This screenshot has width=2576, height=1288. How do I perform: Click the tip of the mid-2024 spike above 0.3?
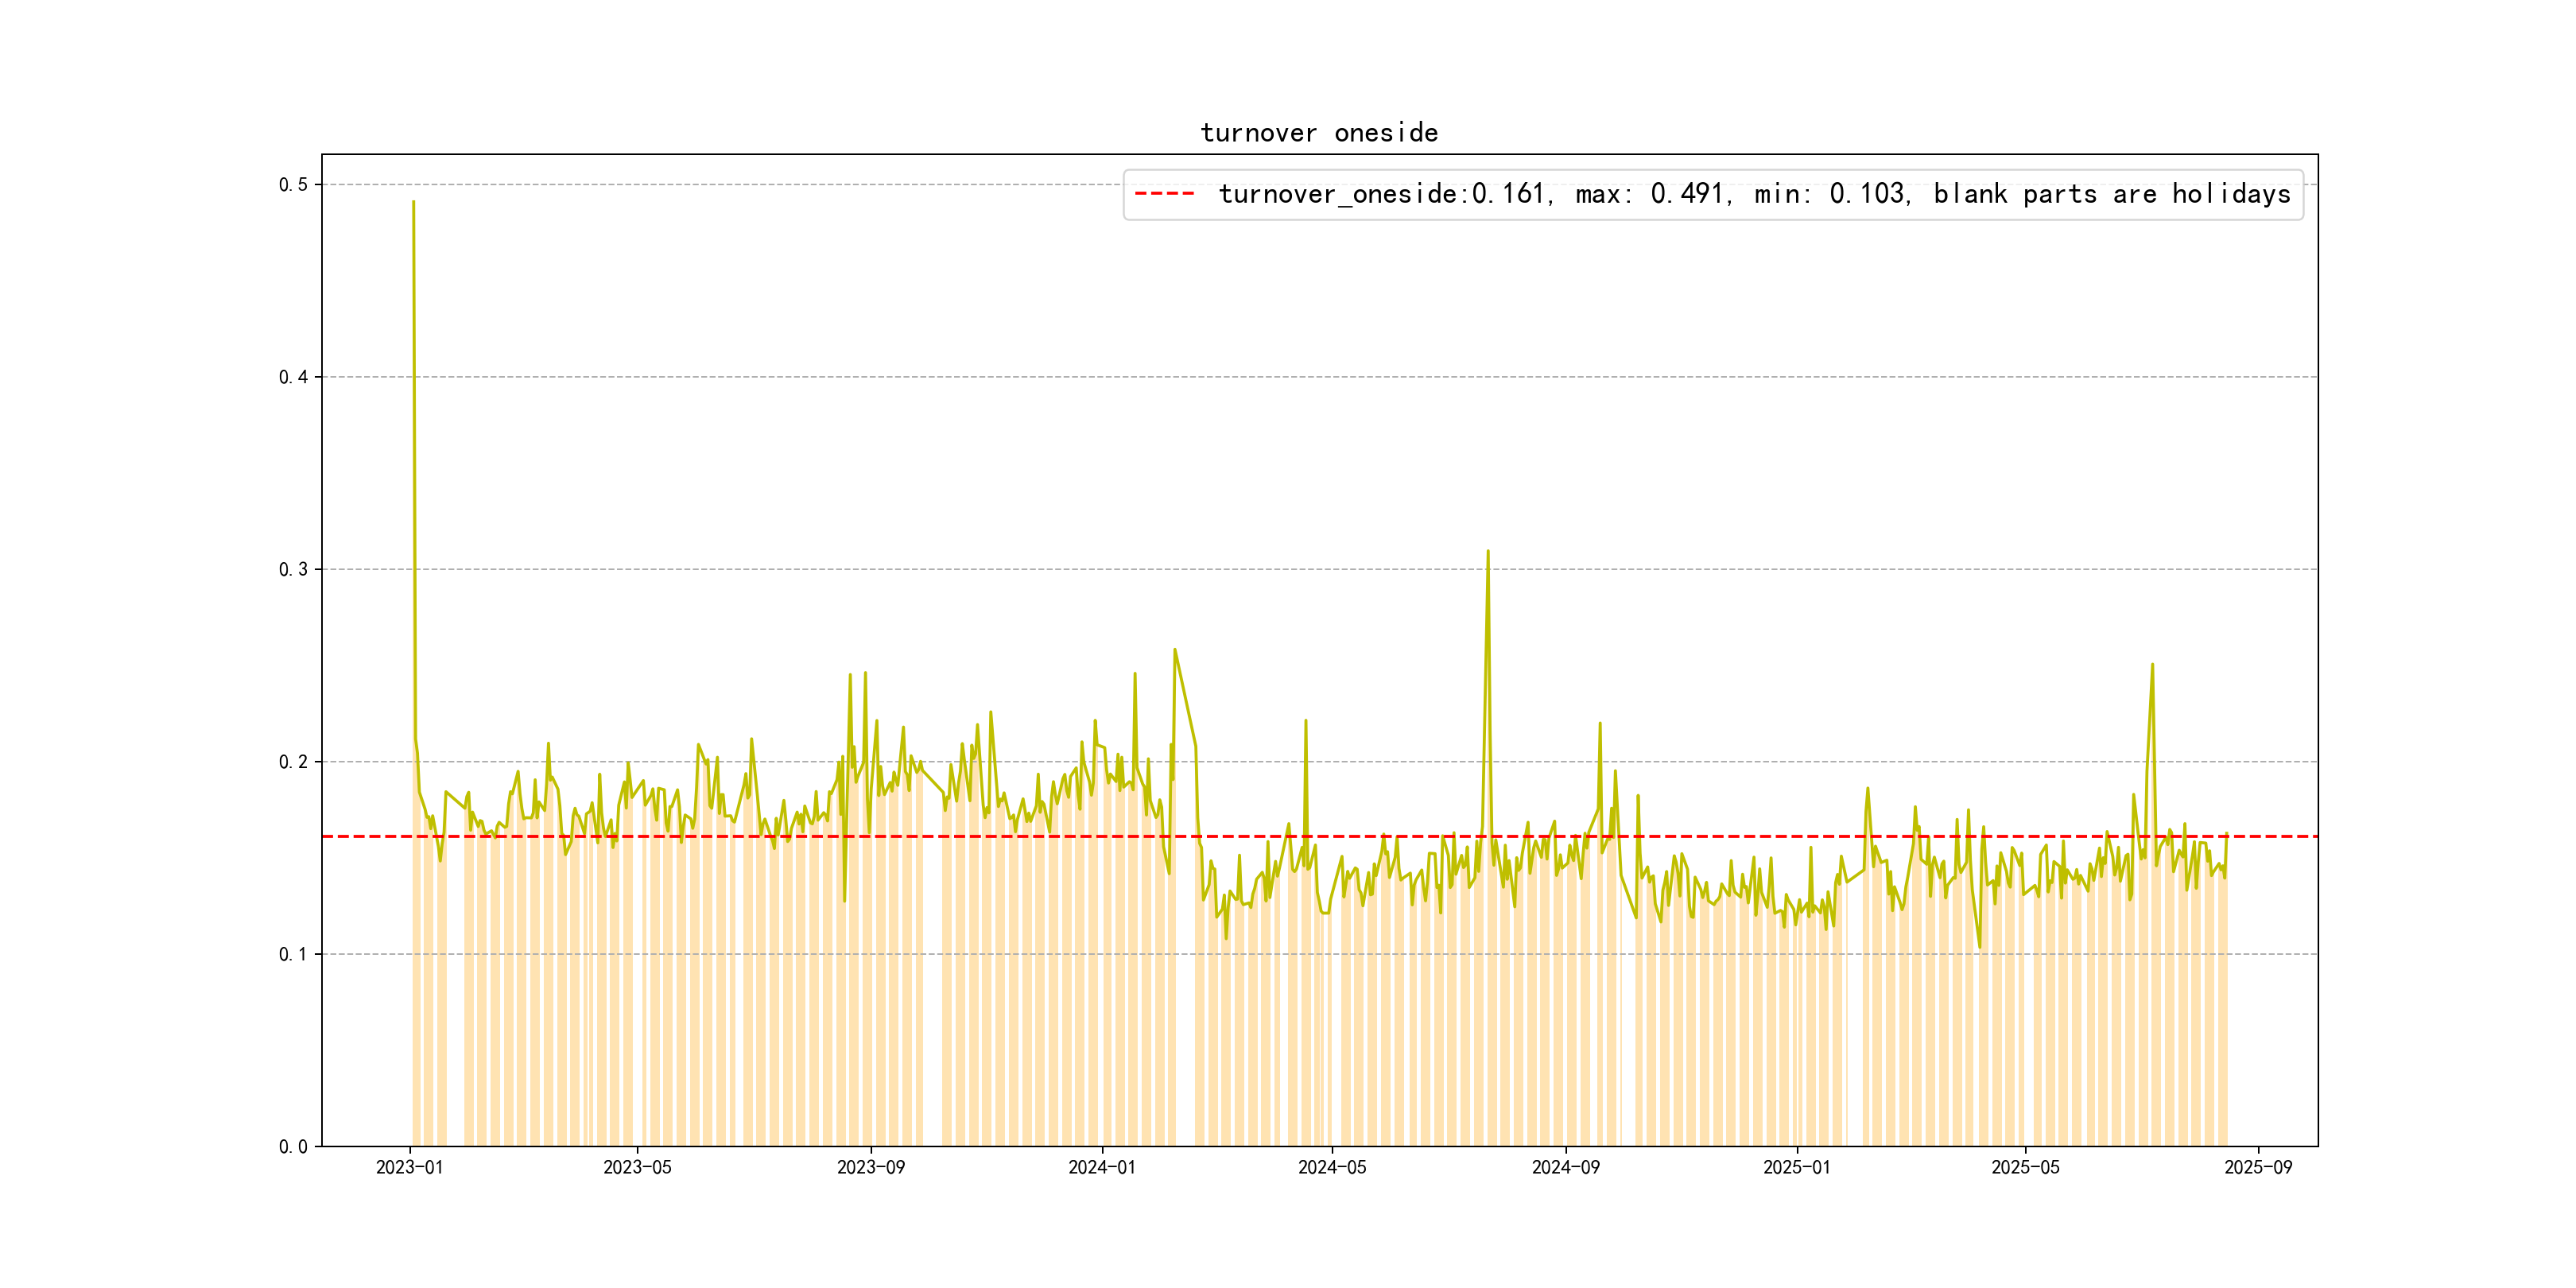(1488, 552)
